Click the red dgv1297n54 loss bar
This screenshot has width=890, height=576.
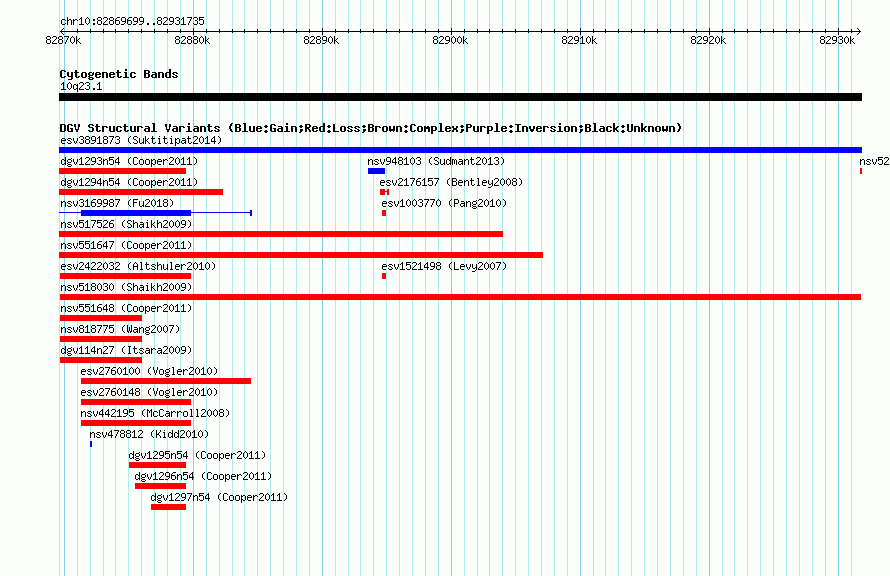coord(169,507)
